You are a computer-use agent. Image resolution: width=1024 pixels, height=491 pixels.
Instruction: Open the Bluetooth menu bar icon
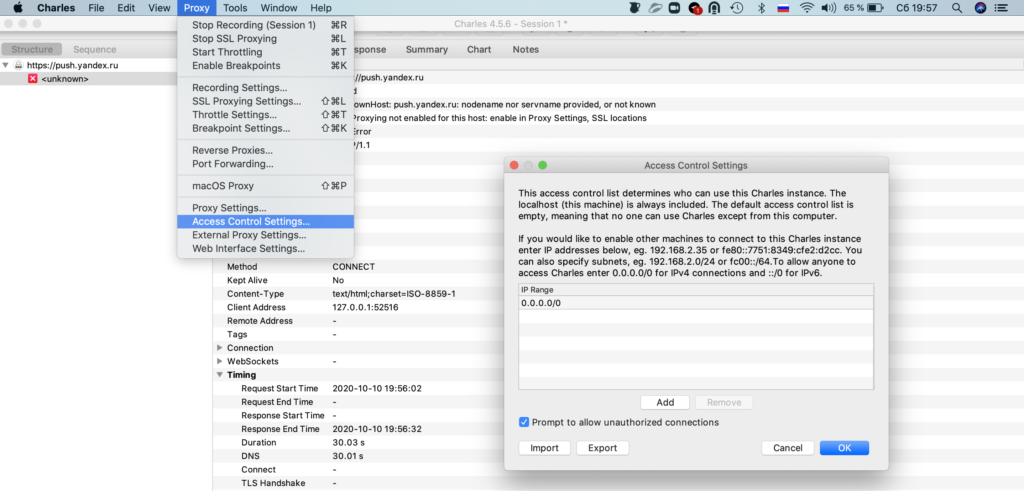pyautogui.click(x=759, y=8)
